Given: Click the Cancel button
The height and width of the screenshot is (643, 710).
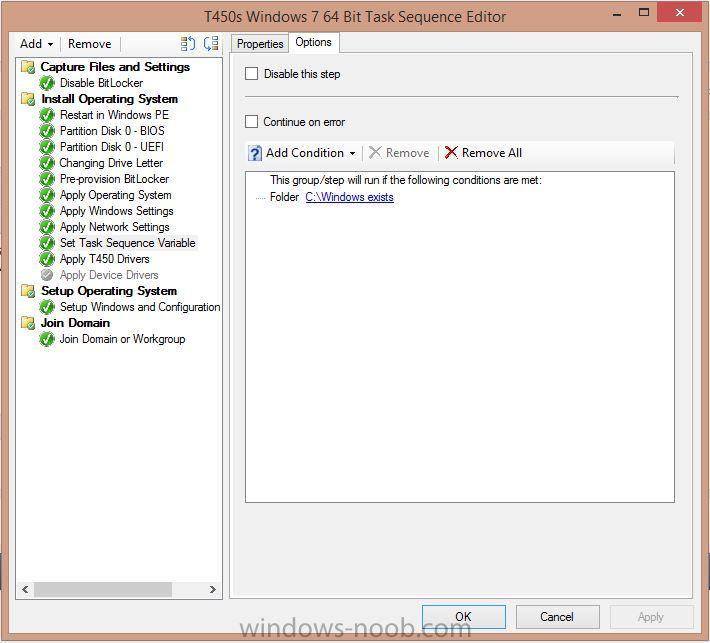Looking at the screenshot, I should coord(557,616).
